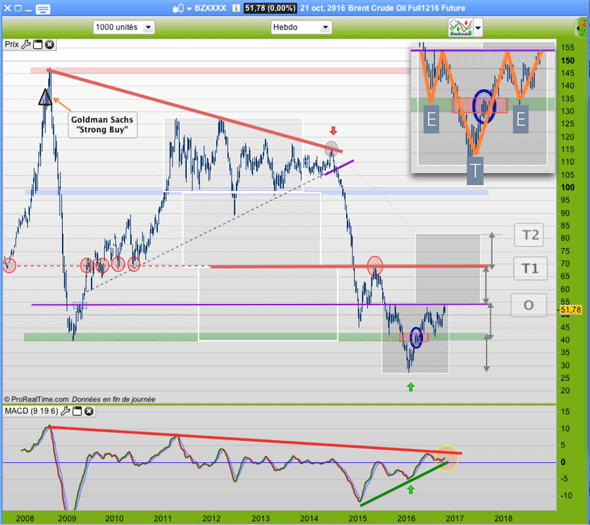The height and width of the screenshot is (525, 590).
Task: Open the side panel tab at right edge
Action: pos(584,28)
